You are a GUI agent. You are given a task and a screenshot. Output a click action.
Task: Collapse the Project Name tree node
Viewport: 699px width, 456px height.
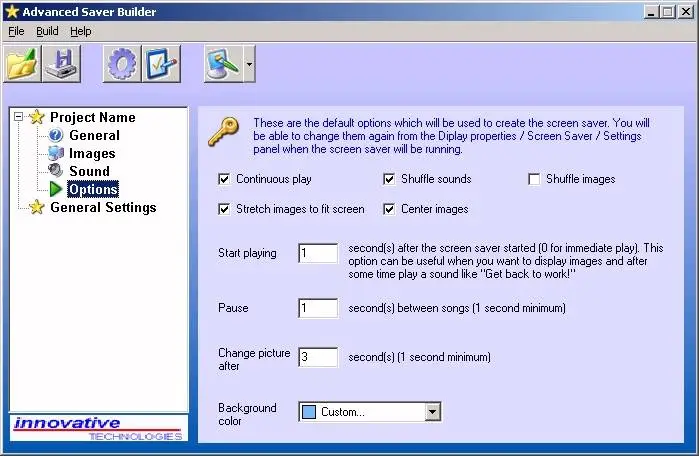(x=18, y=117)
